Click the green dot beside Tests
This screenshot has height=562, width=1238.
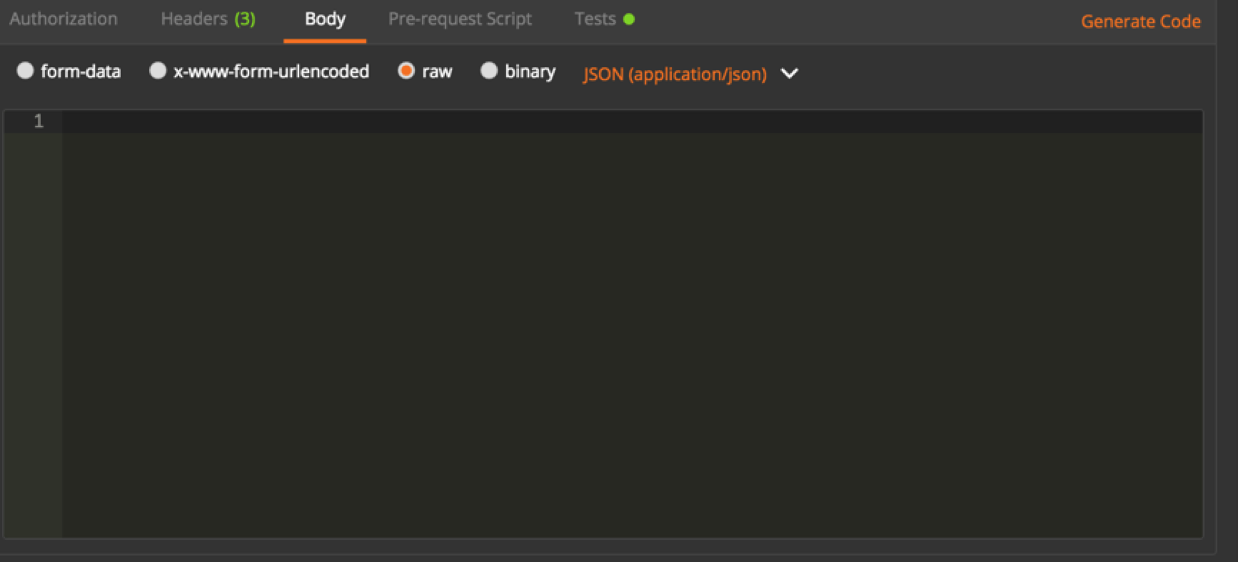(x=629, y=19)
